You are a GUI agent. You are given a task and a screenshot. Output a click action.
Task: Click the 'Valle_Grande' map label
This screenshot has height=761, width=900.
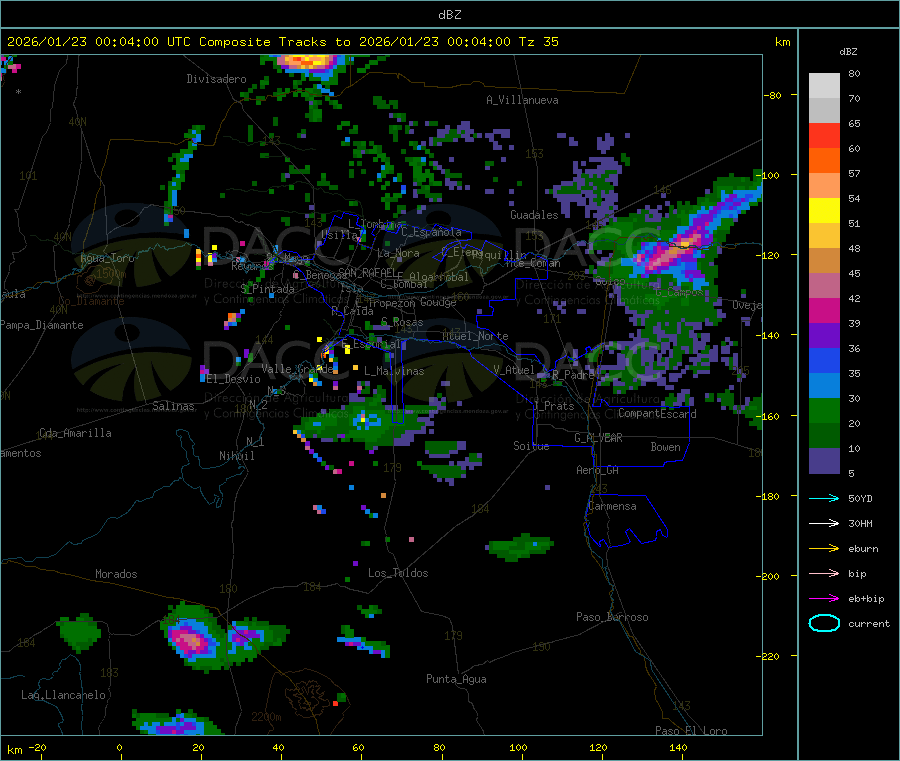point(298,368)
